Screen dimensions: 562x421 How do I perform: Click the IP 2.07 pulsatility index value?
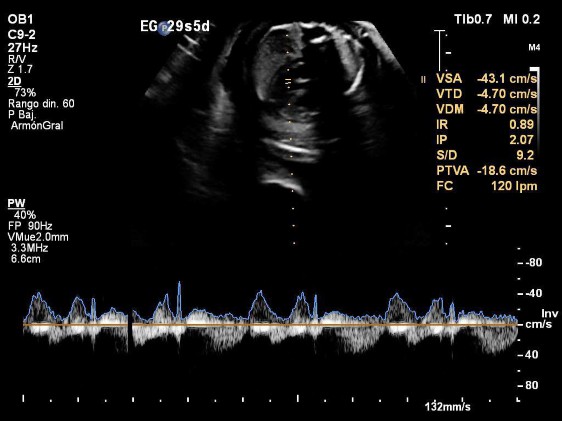click(x=485, y=139)
